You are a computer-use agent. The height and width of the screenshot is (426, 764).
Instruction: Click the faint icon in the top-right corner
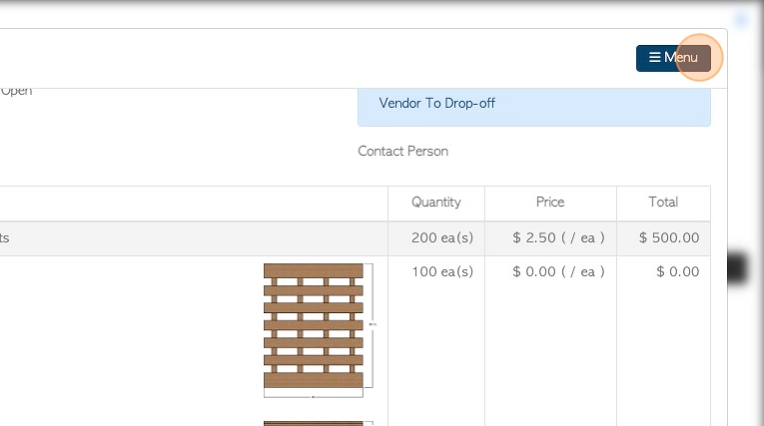pos(742,19)
